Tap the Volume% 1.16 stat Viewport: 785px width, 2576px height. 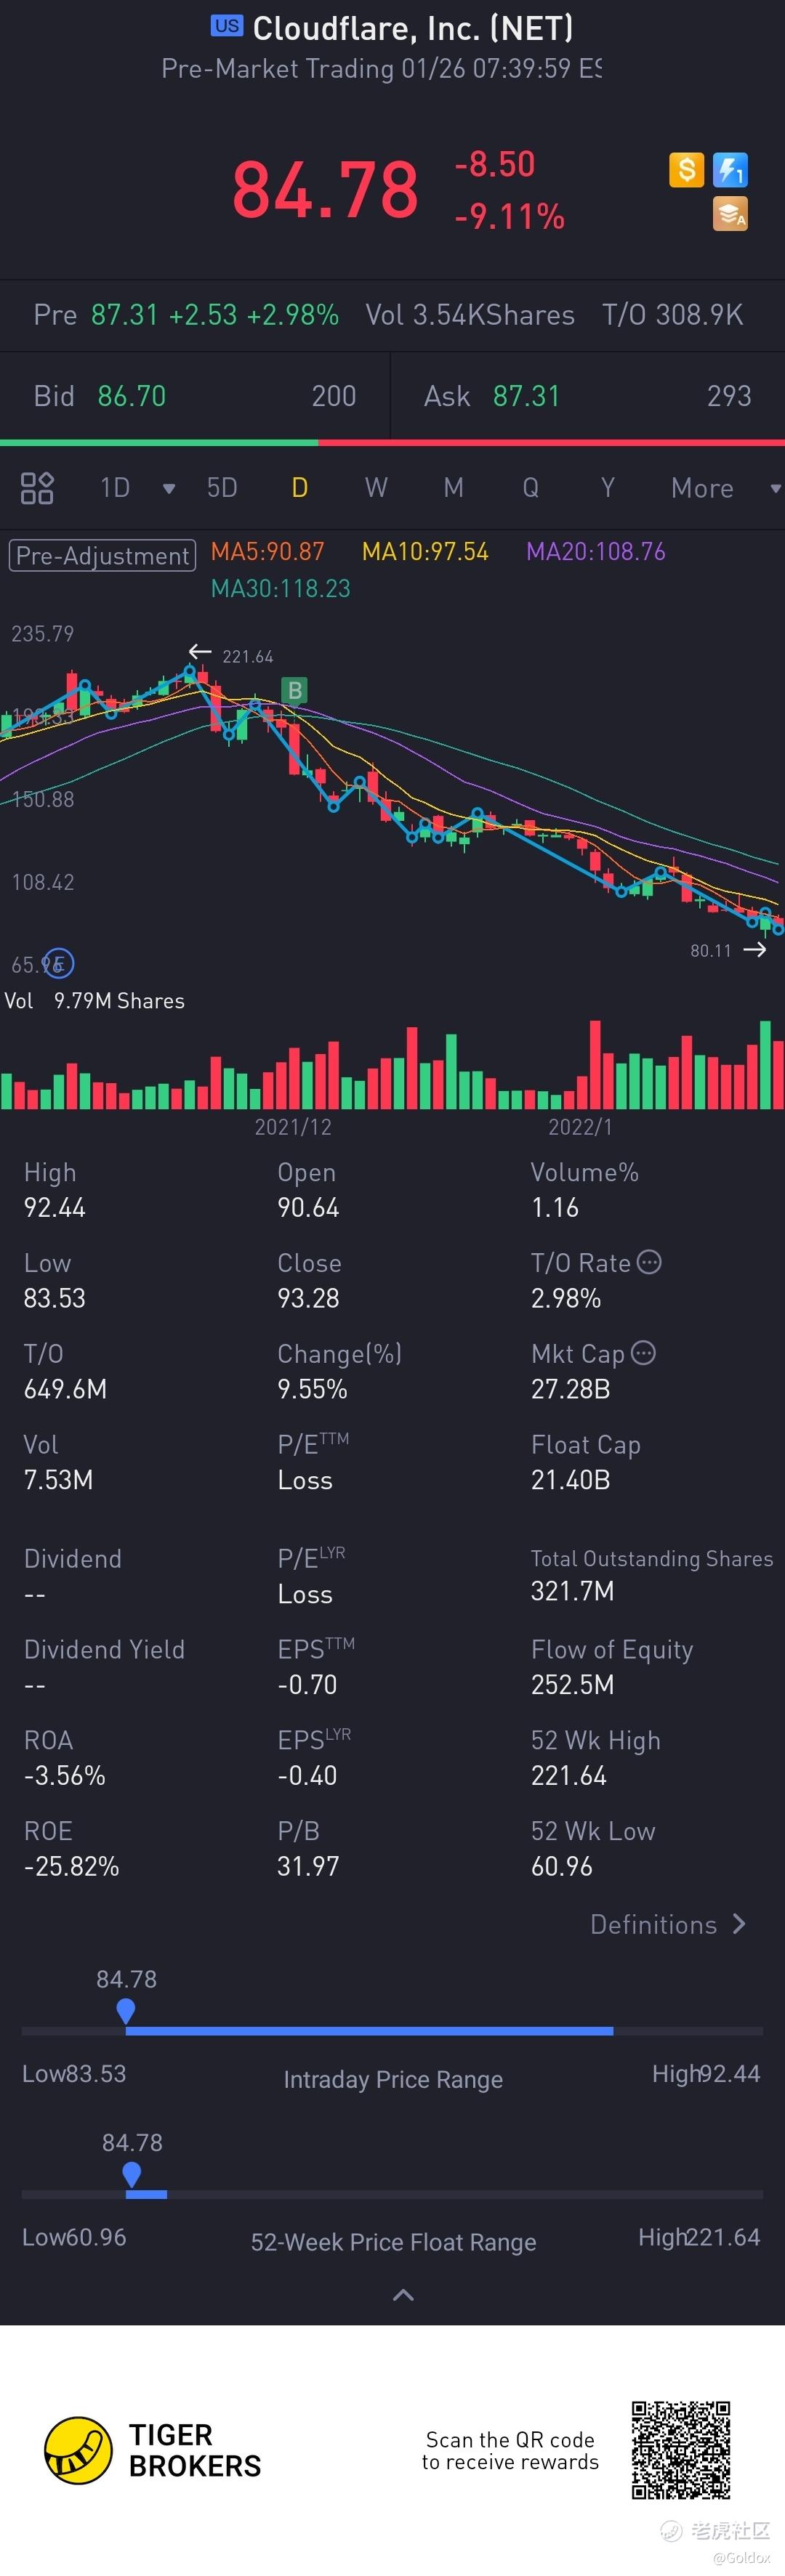coord(585,1190)
